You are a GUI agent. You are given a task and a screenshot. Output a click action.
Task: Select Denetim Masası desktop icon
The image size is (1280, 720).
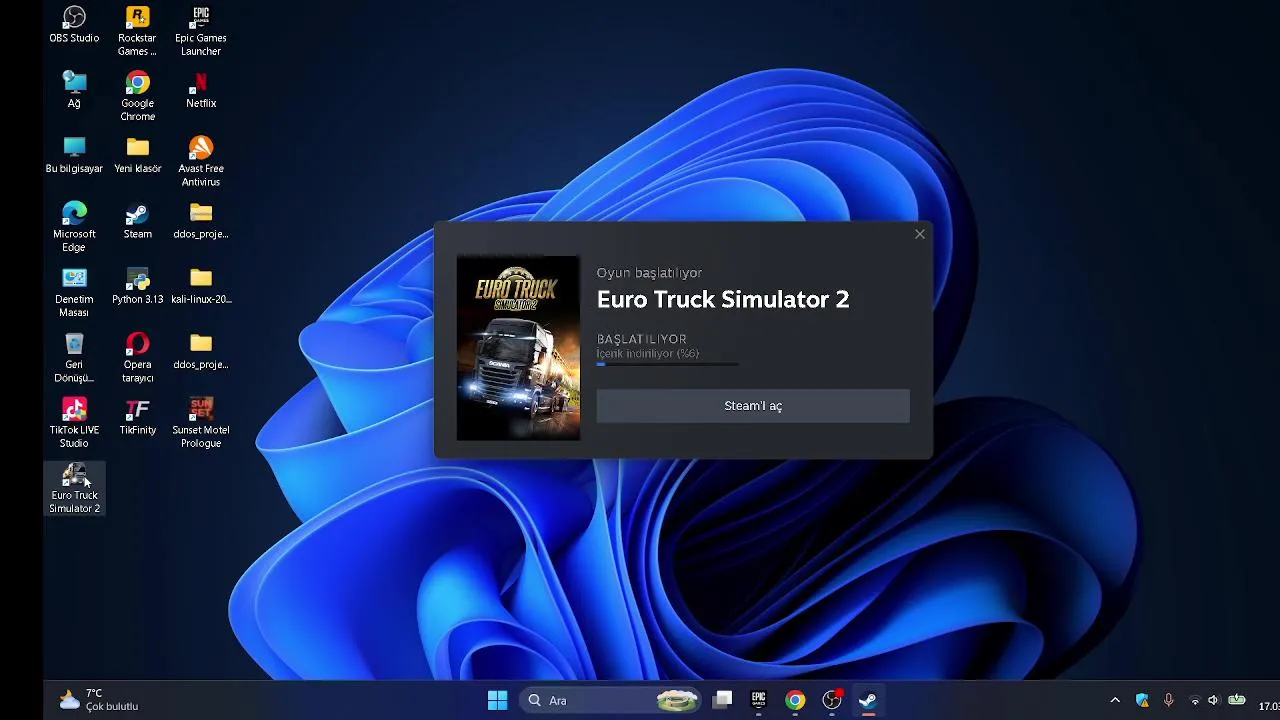pyautogui.click(x=74, y=293)
